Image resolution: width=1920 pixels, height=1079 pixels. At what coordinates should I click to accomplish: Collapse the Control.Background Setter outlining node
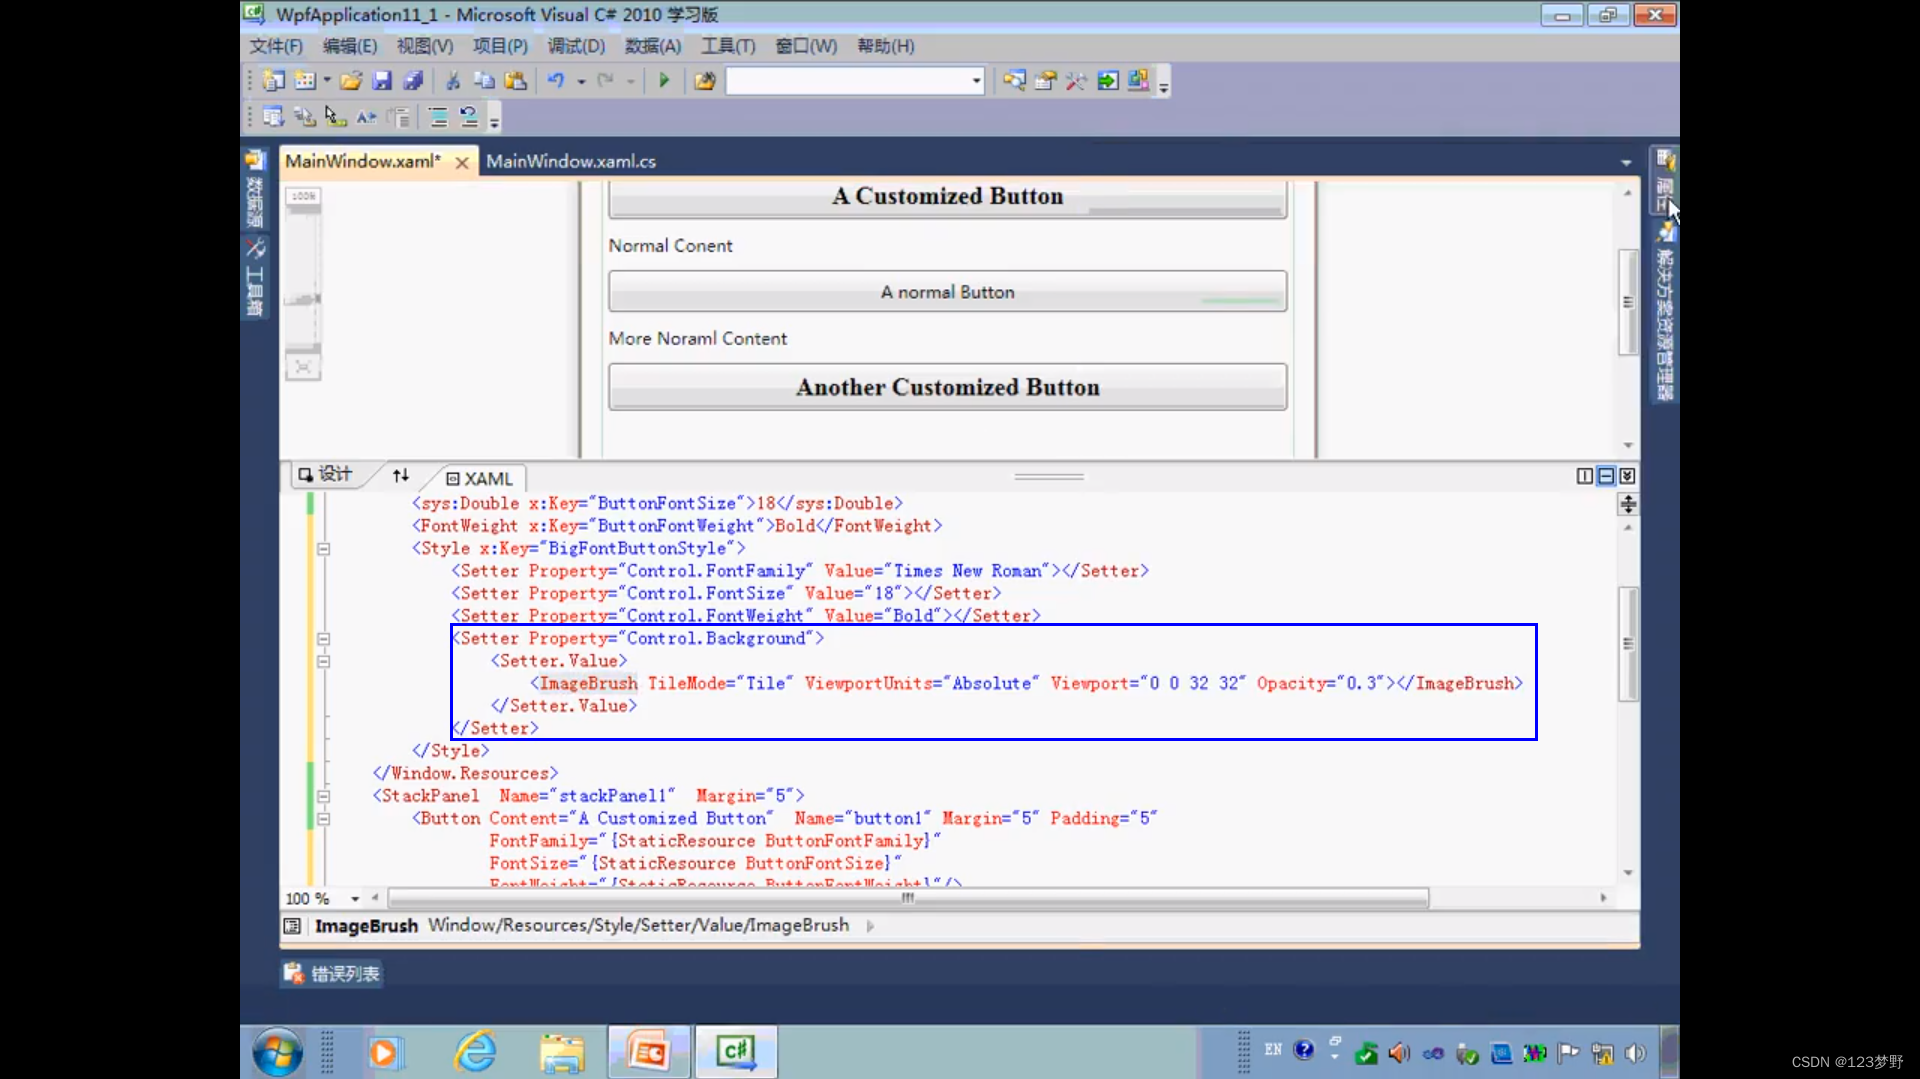[x=323, y=639]
